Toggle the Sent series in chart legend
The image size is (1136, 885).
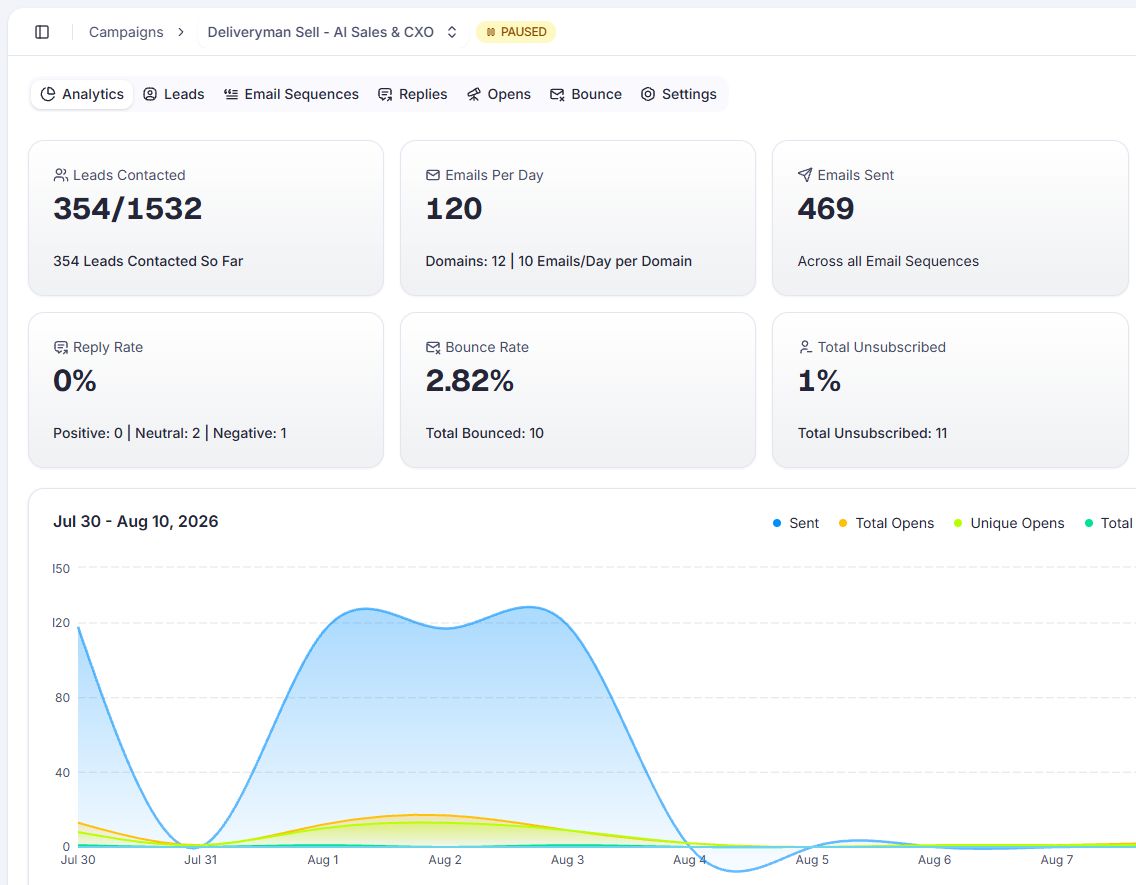click(x=795, y=523)
